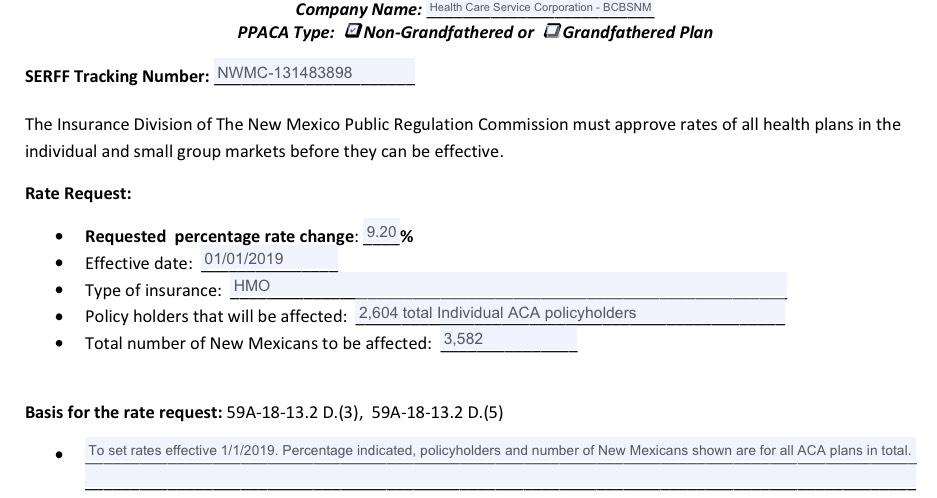Click the Type of insurance field showing HMO
Screen dimensions: 937x498
508,286
